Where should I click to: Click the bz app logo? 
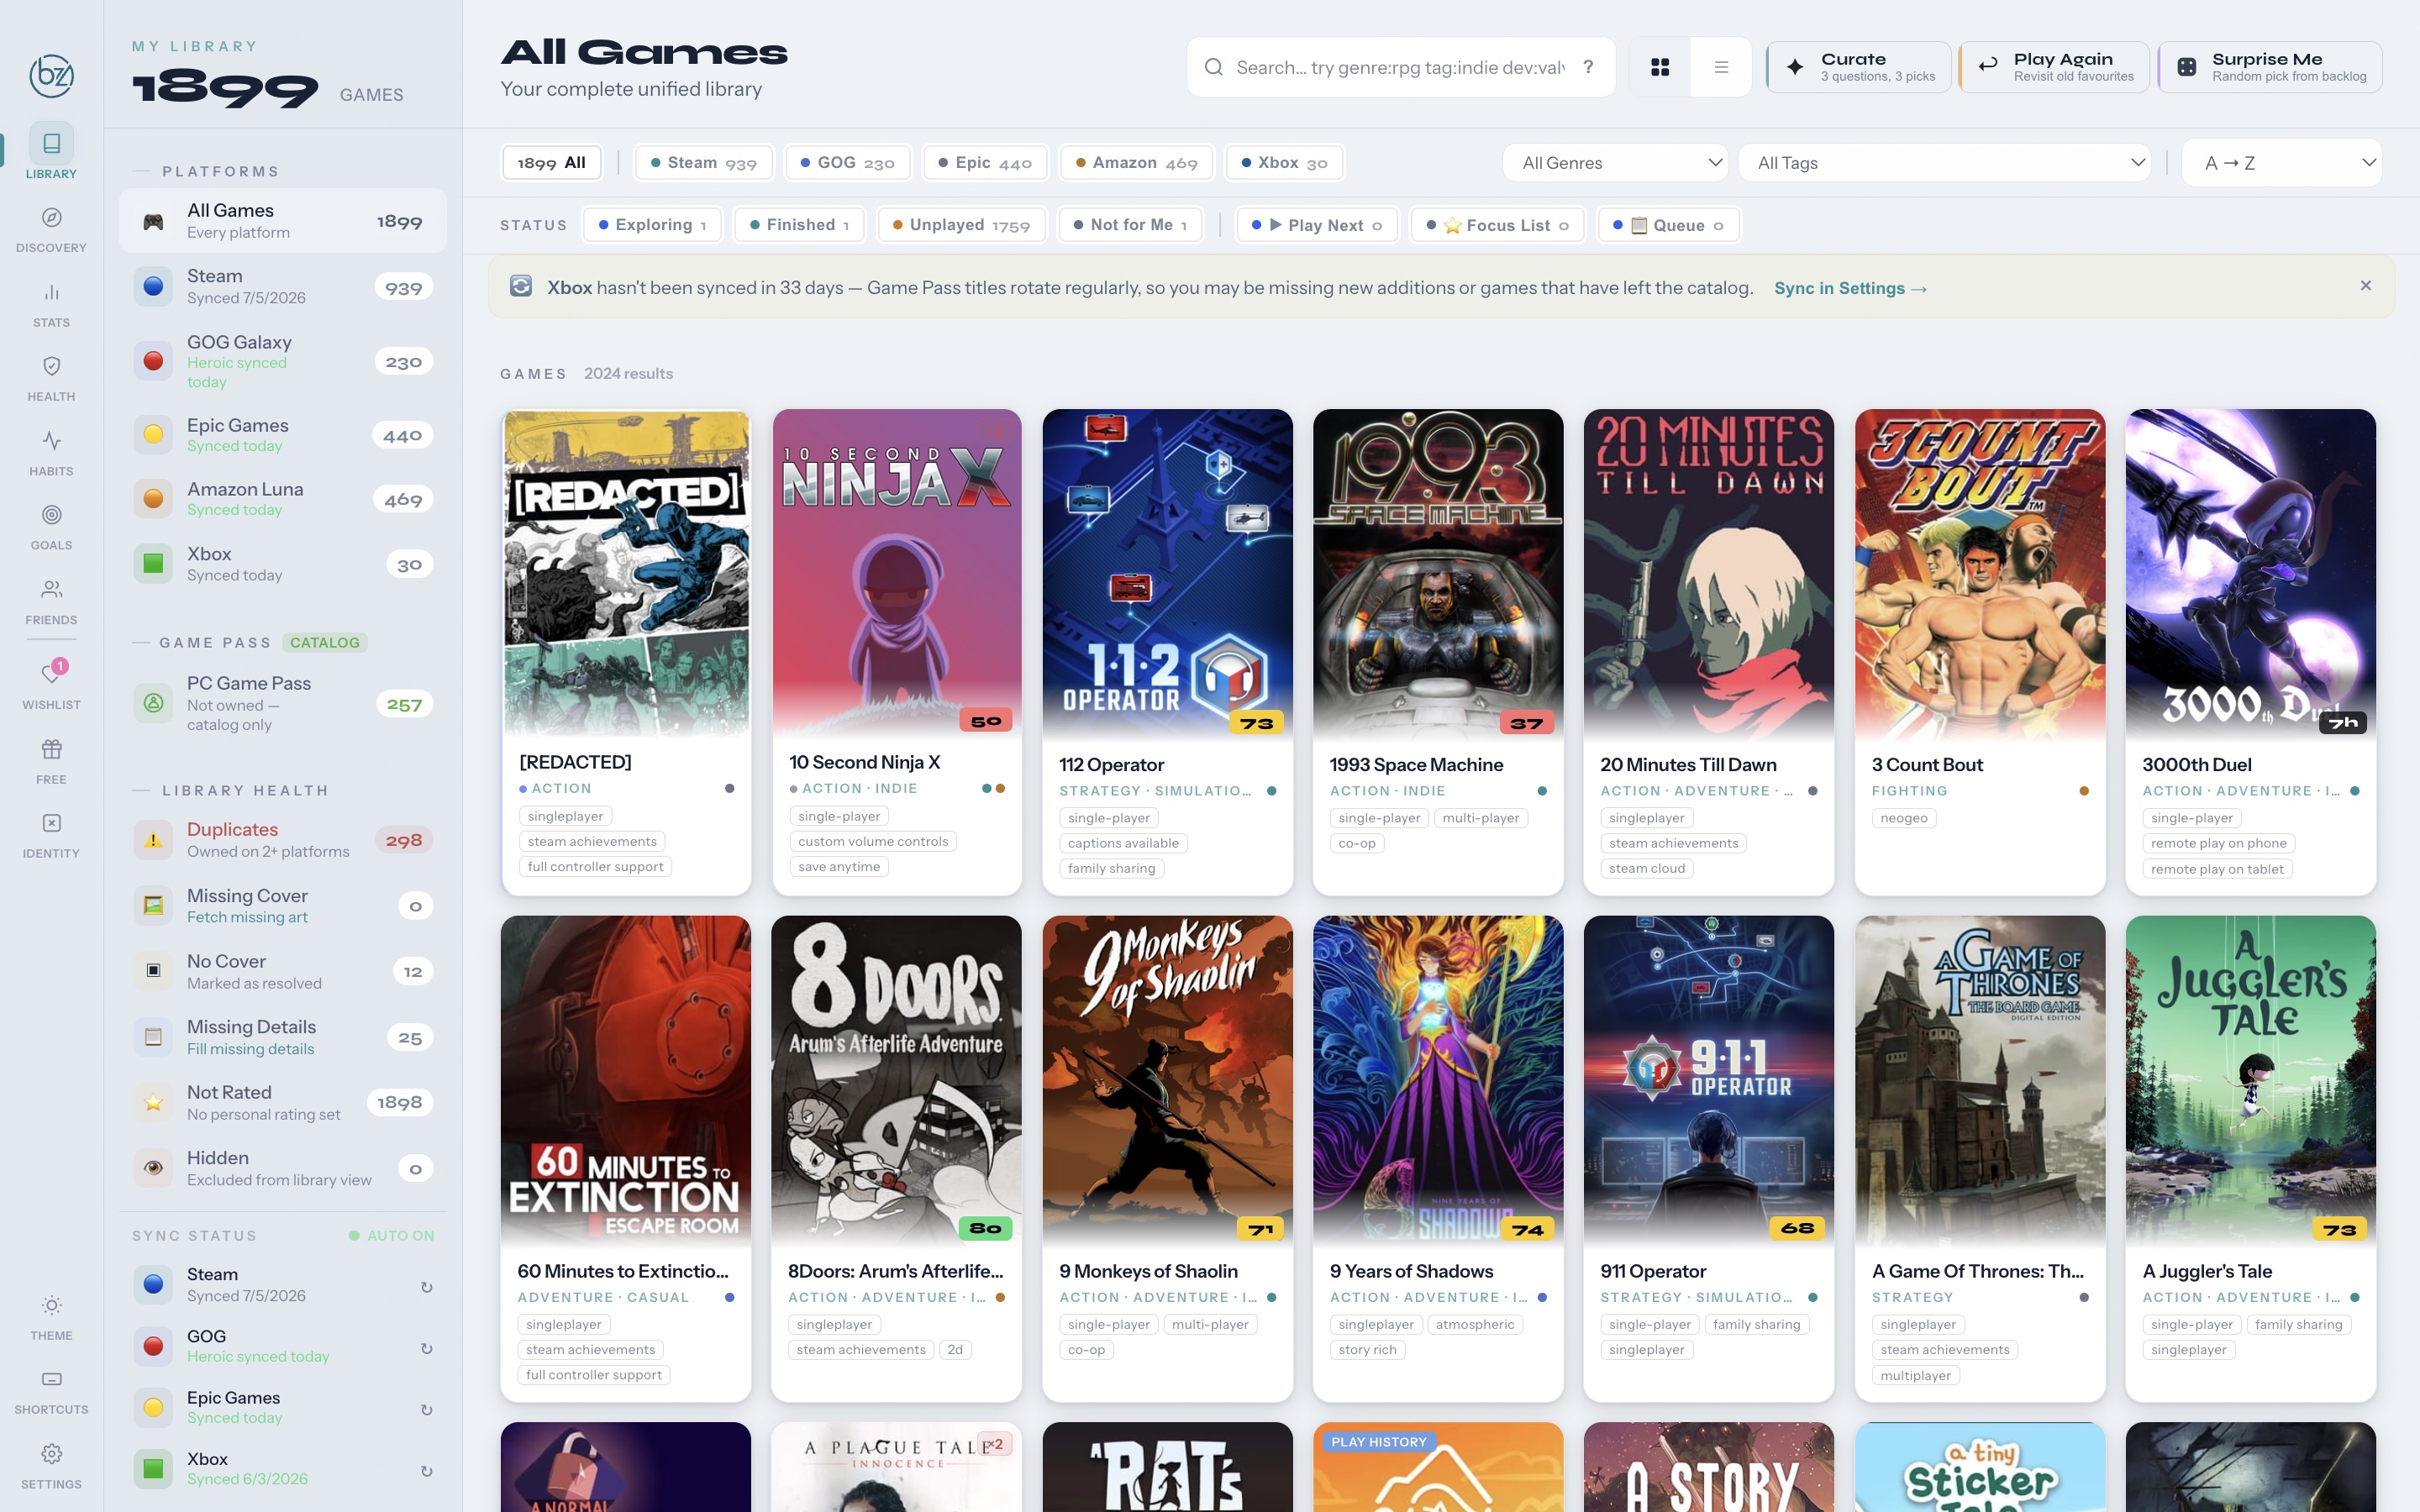pos(51,75)
